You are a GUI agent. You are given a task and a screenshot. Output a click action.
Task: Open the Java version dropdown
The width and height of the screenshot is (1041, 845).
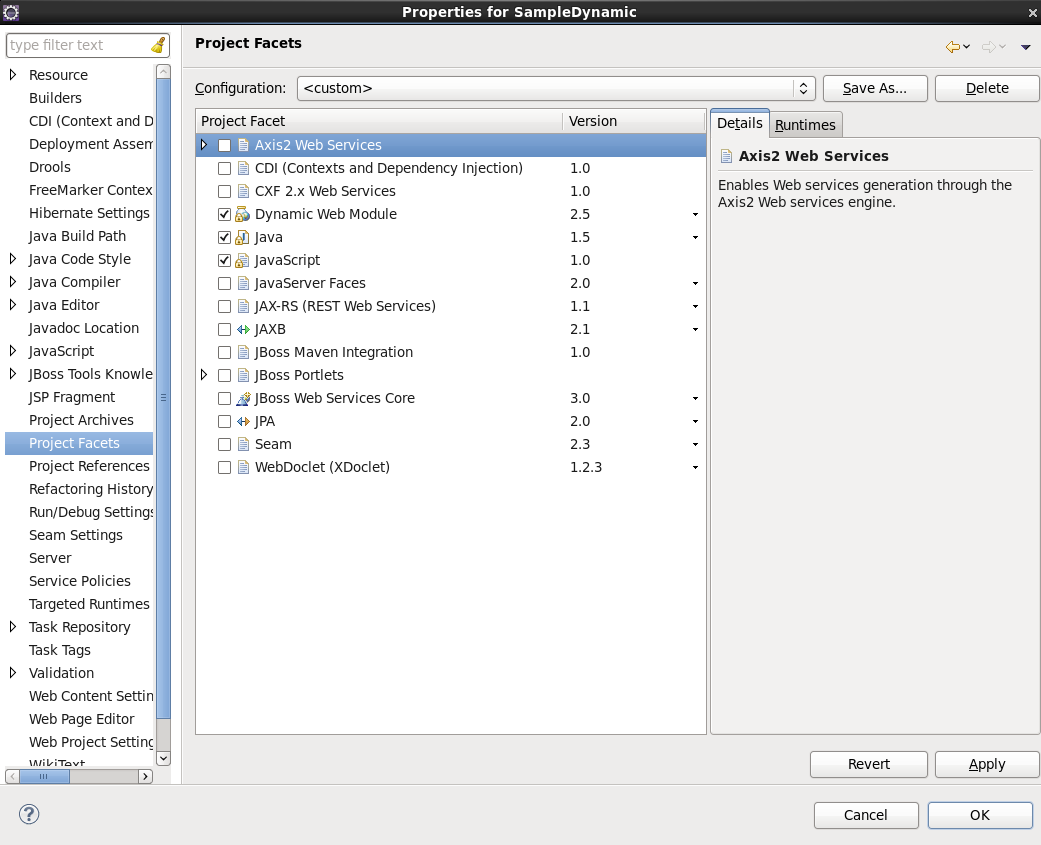[695, 237]
